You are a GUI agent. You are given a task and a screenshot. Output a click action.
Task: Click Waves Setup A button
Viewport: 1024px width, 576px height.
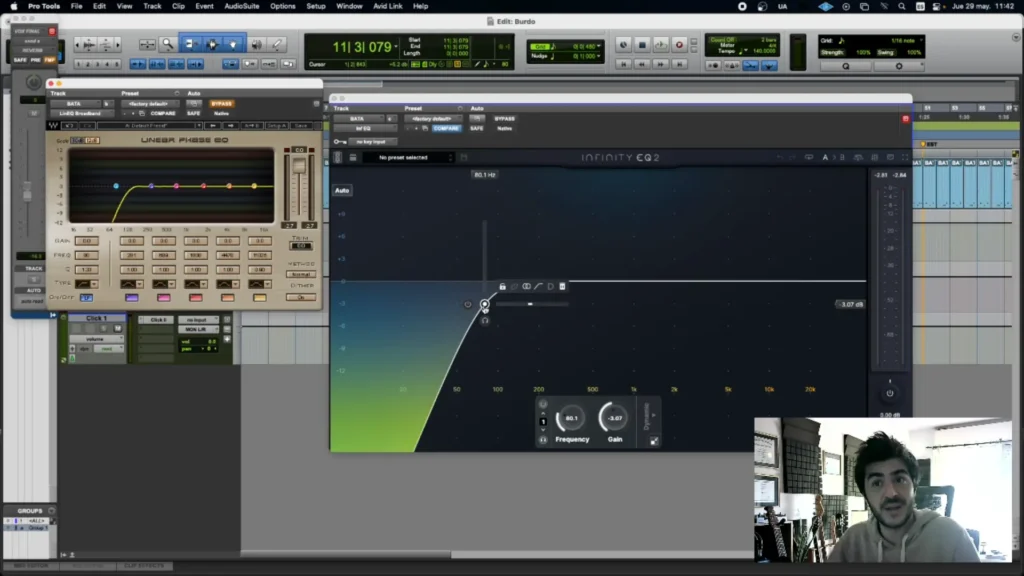[277, 125]
